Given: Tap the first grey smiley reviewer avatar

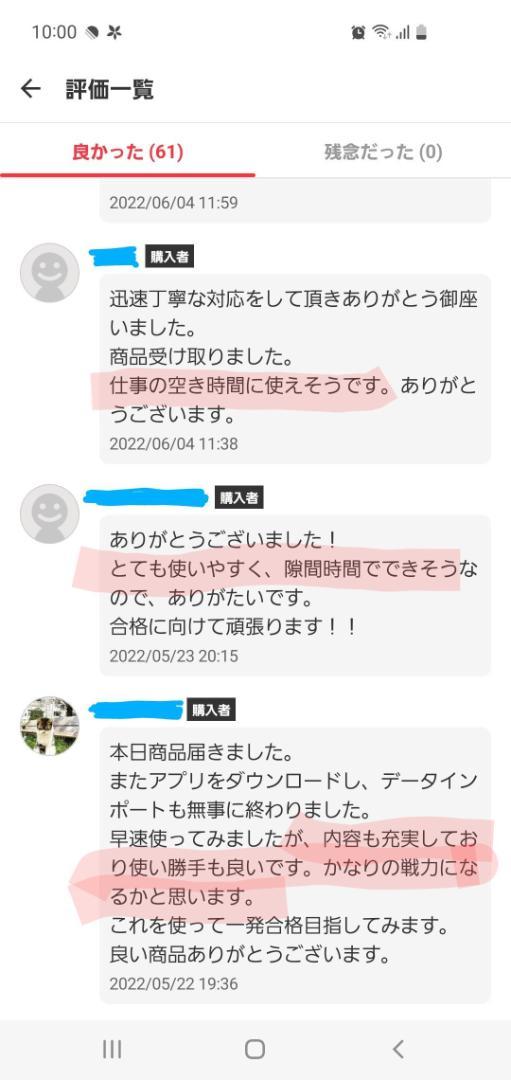Looking at the screenshot, I should 50,273.
